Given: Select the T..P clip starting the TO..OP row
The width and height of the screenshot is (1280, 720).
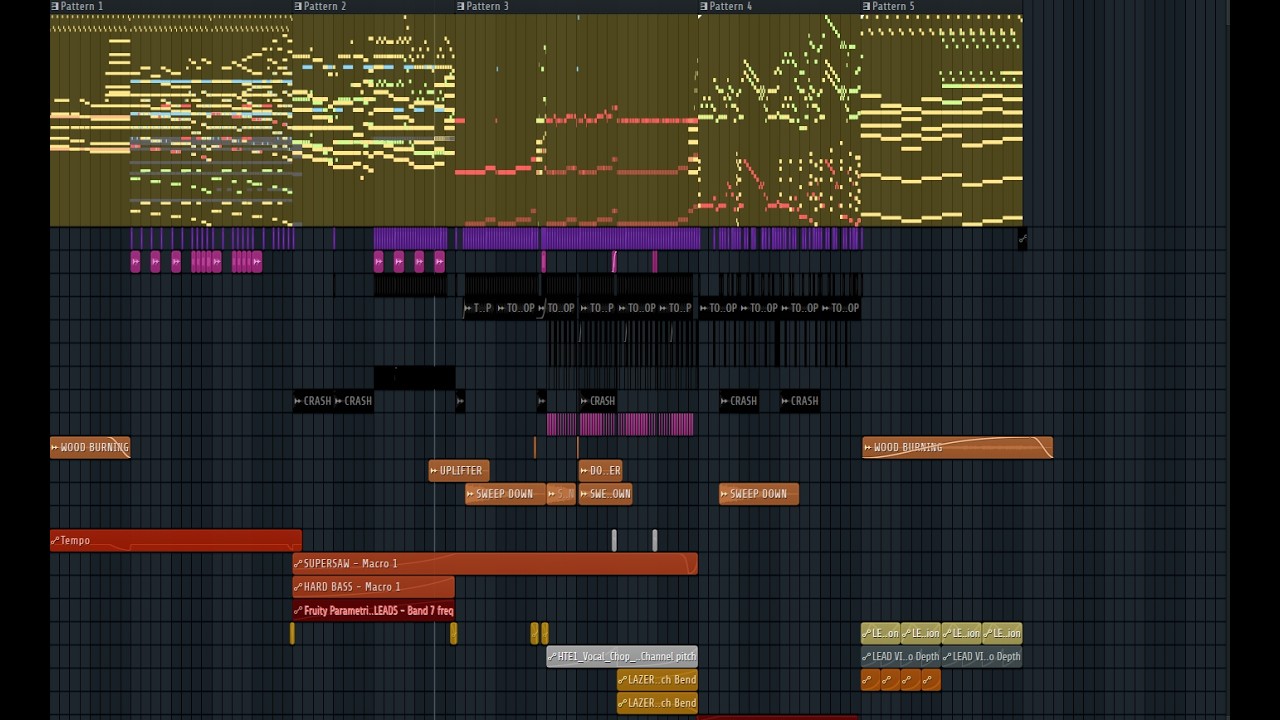Looking at the screenshot, I should pyautogui.click(x=479, y=308).
